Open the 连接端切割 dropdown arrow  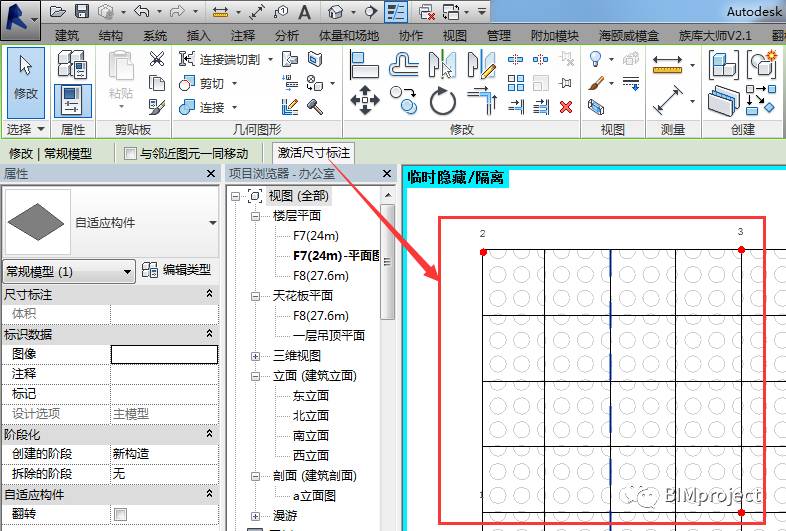[x=271, y=59]
